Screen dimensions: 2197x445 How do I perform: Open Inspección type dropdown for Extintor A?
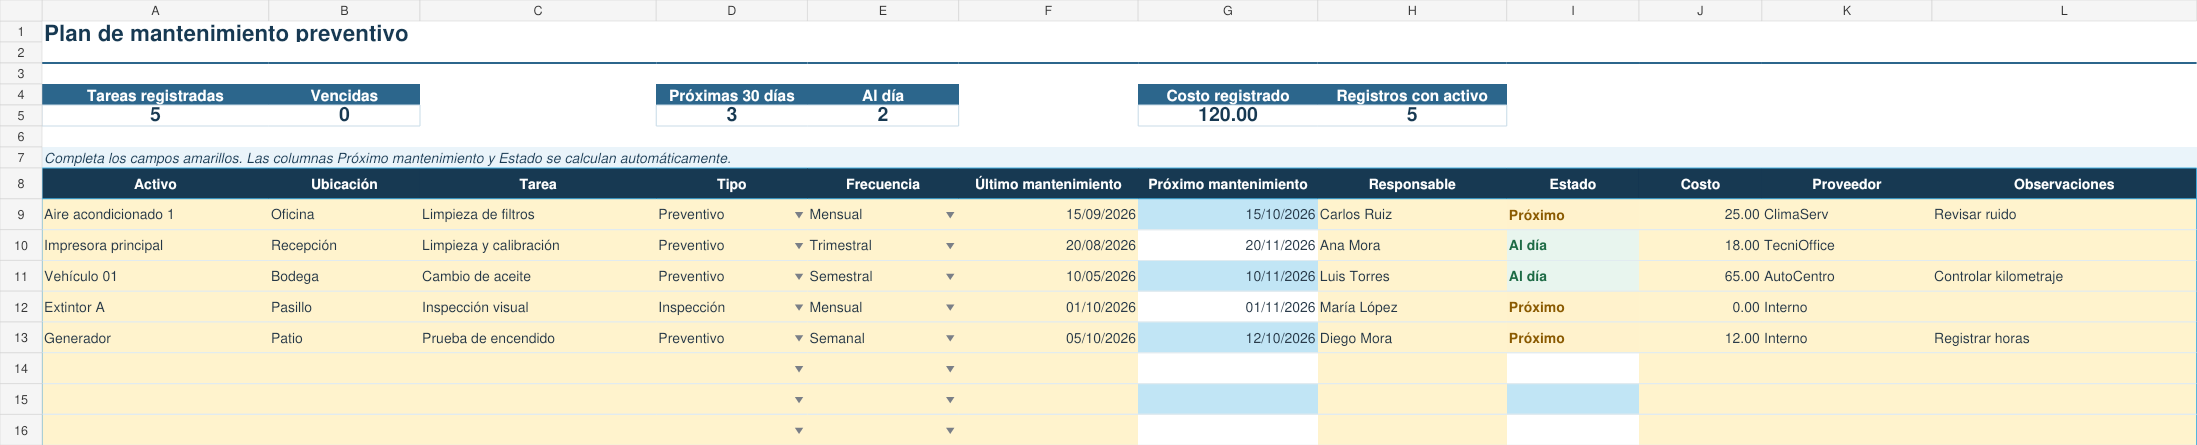click(x=799, y=308)
